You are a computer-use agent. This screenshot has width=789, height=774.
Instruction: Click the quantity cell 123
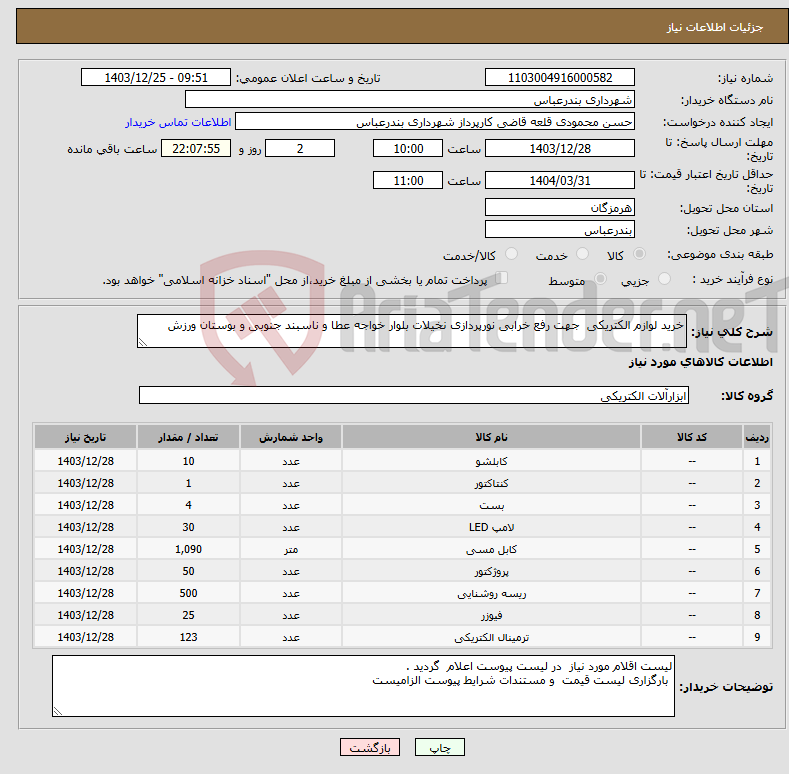pyautogui.click(x=188, y=637)
